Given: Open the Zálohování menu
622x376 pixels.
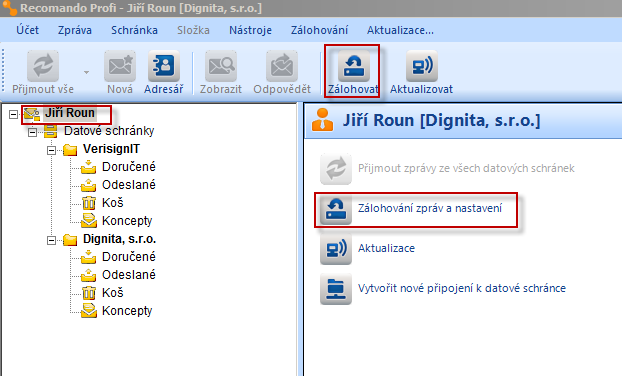Looking at the screenshot, I should tap(319, 30).
